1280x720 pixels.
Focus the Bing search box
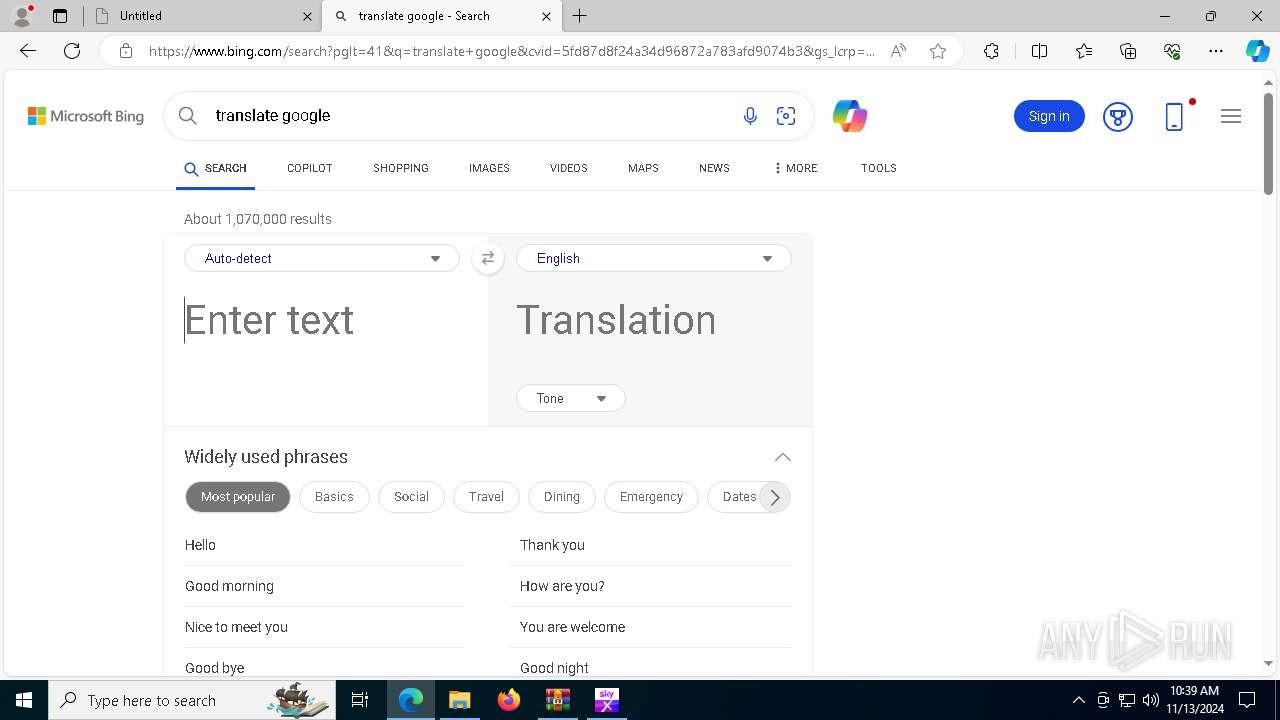coord(470,116)
